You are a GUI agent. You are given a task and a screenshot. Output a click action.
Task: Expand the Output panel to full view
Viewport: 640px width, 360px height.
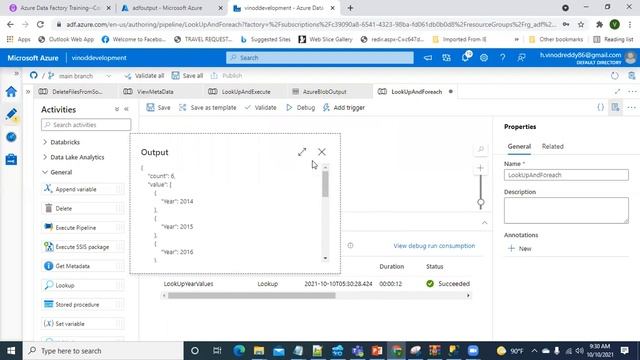click(302, 152)
